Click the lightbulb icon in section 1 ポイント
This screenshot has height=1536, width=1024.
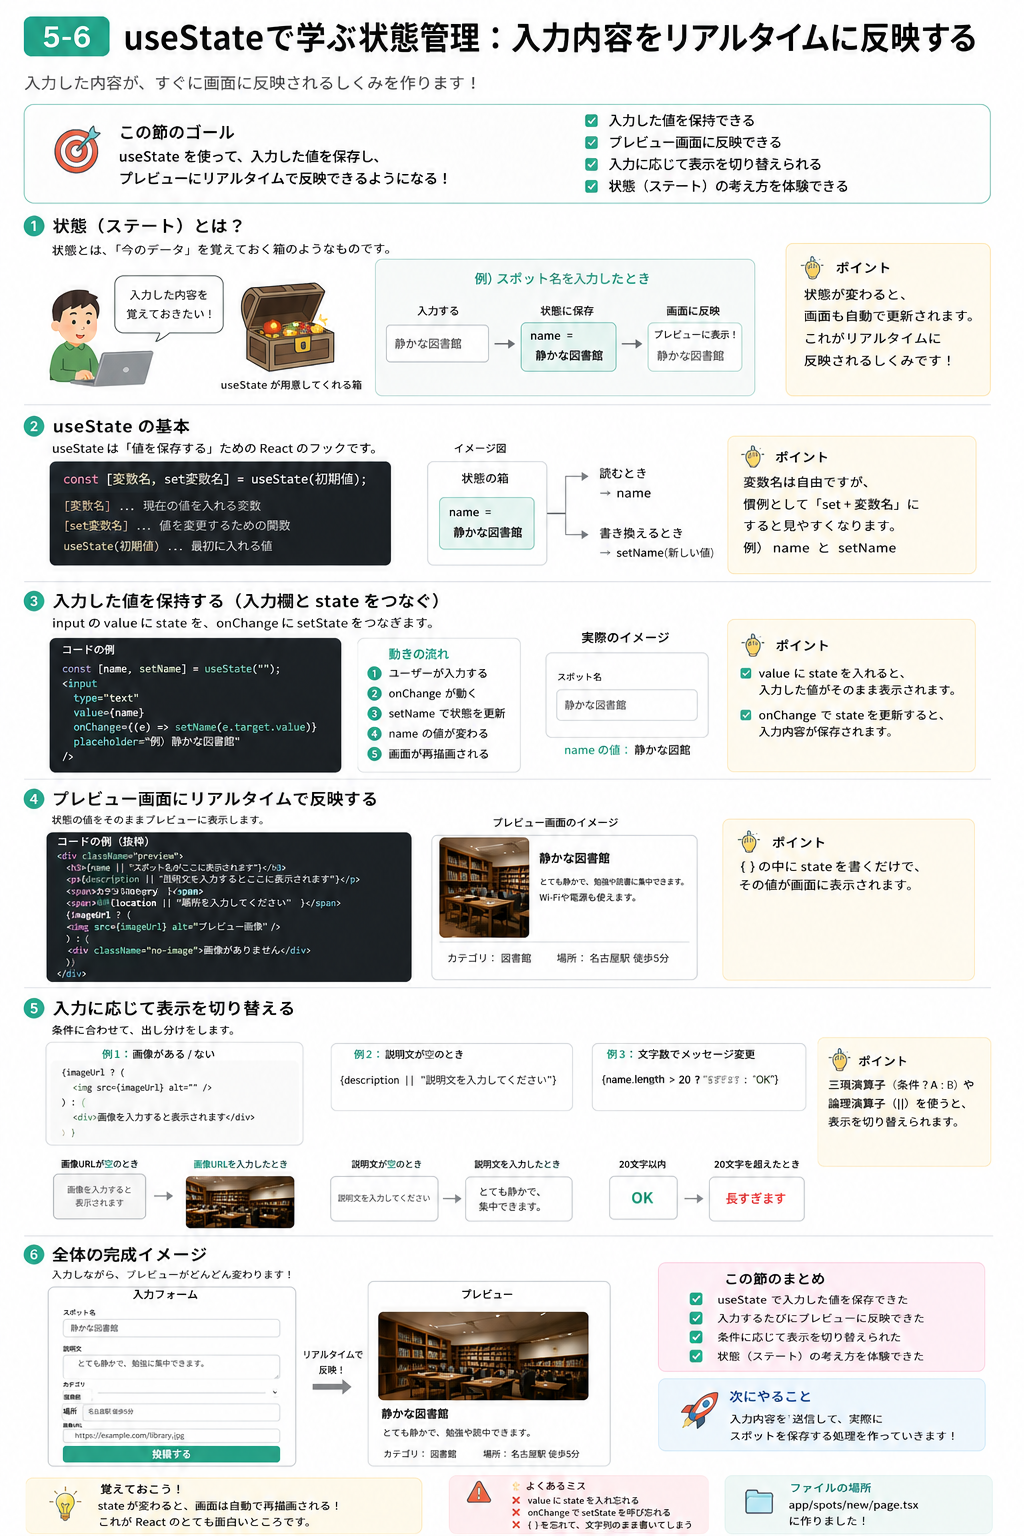click(x=812, y=268)
